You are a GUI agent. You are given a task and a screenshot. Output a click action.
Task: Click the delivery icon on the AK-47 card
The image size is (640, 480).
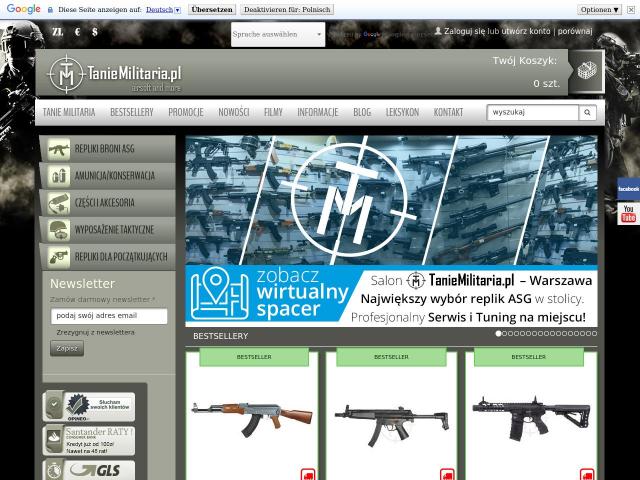pyautogui.click(x=308, y=475)
